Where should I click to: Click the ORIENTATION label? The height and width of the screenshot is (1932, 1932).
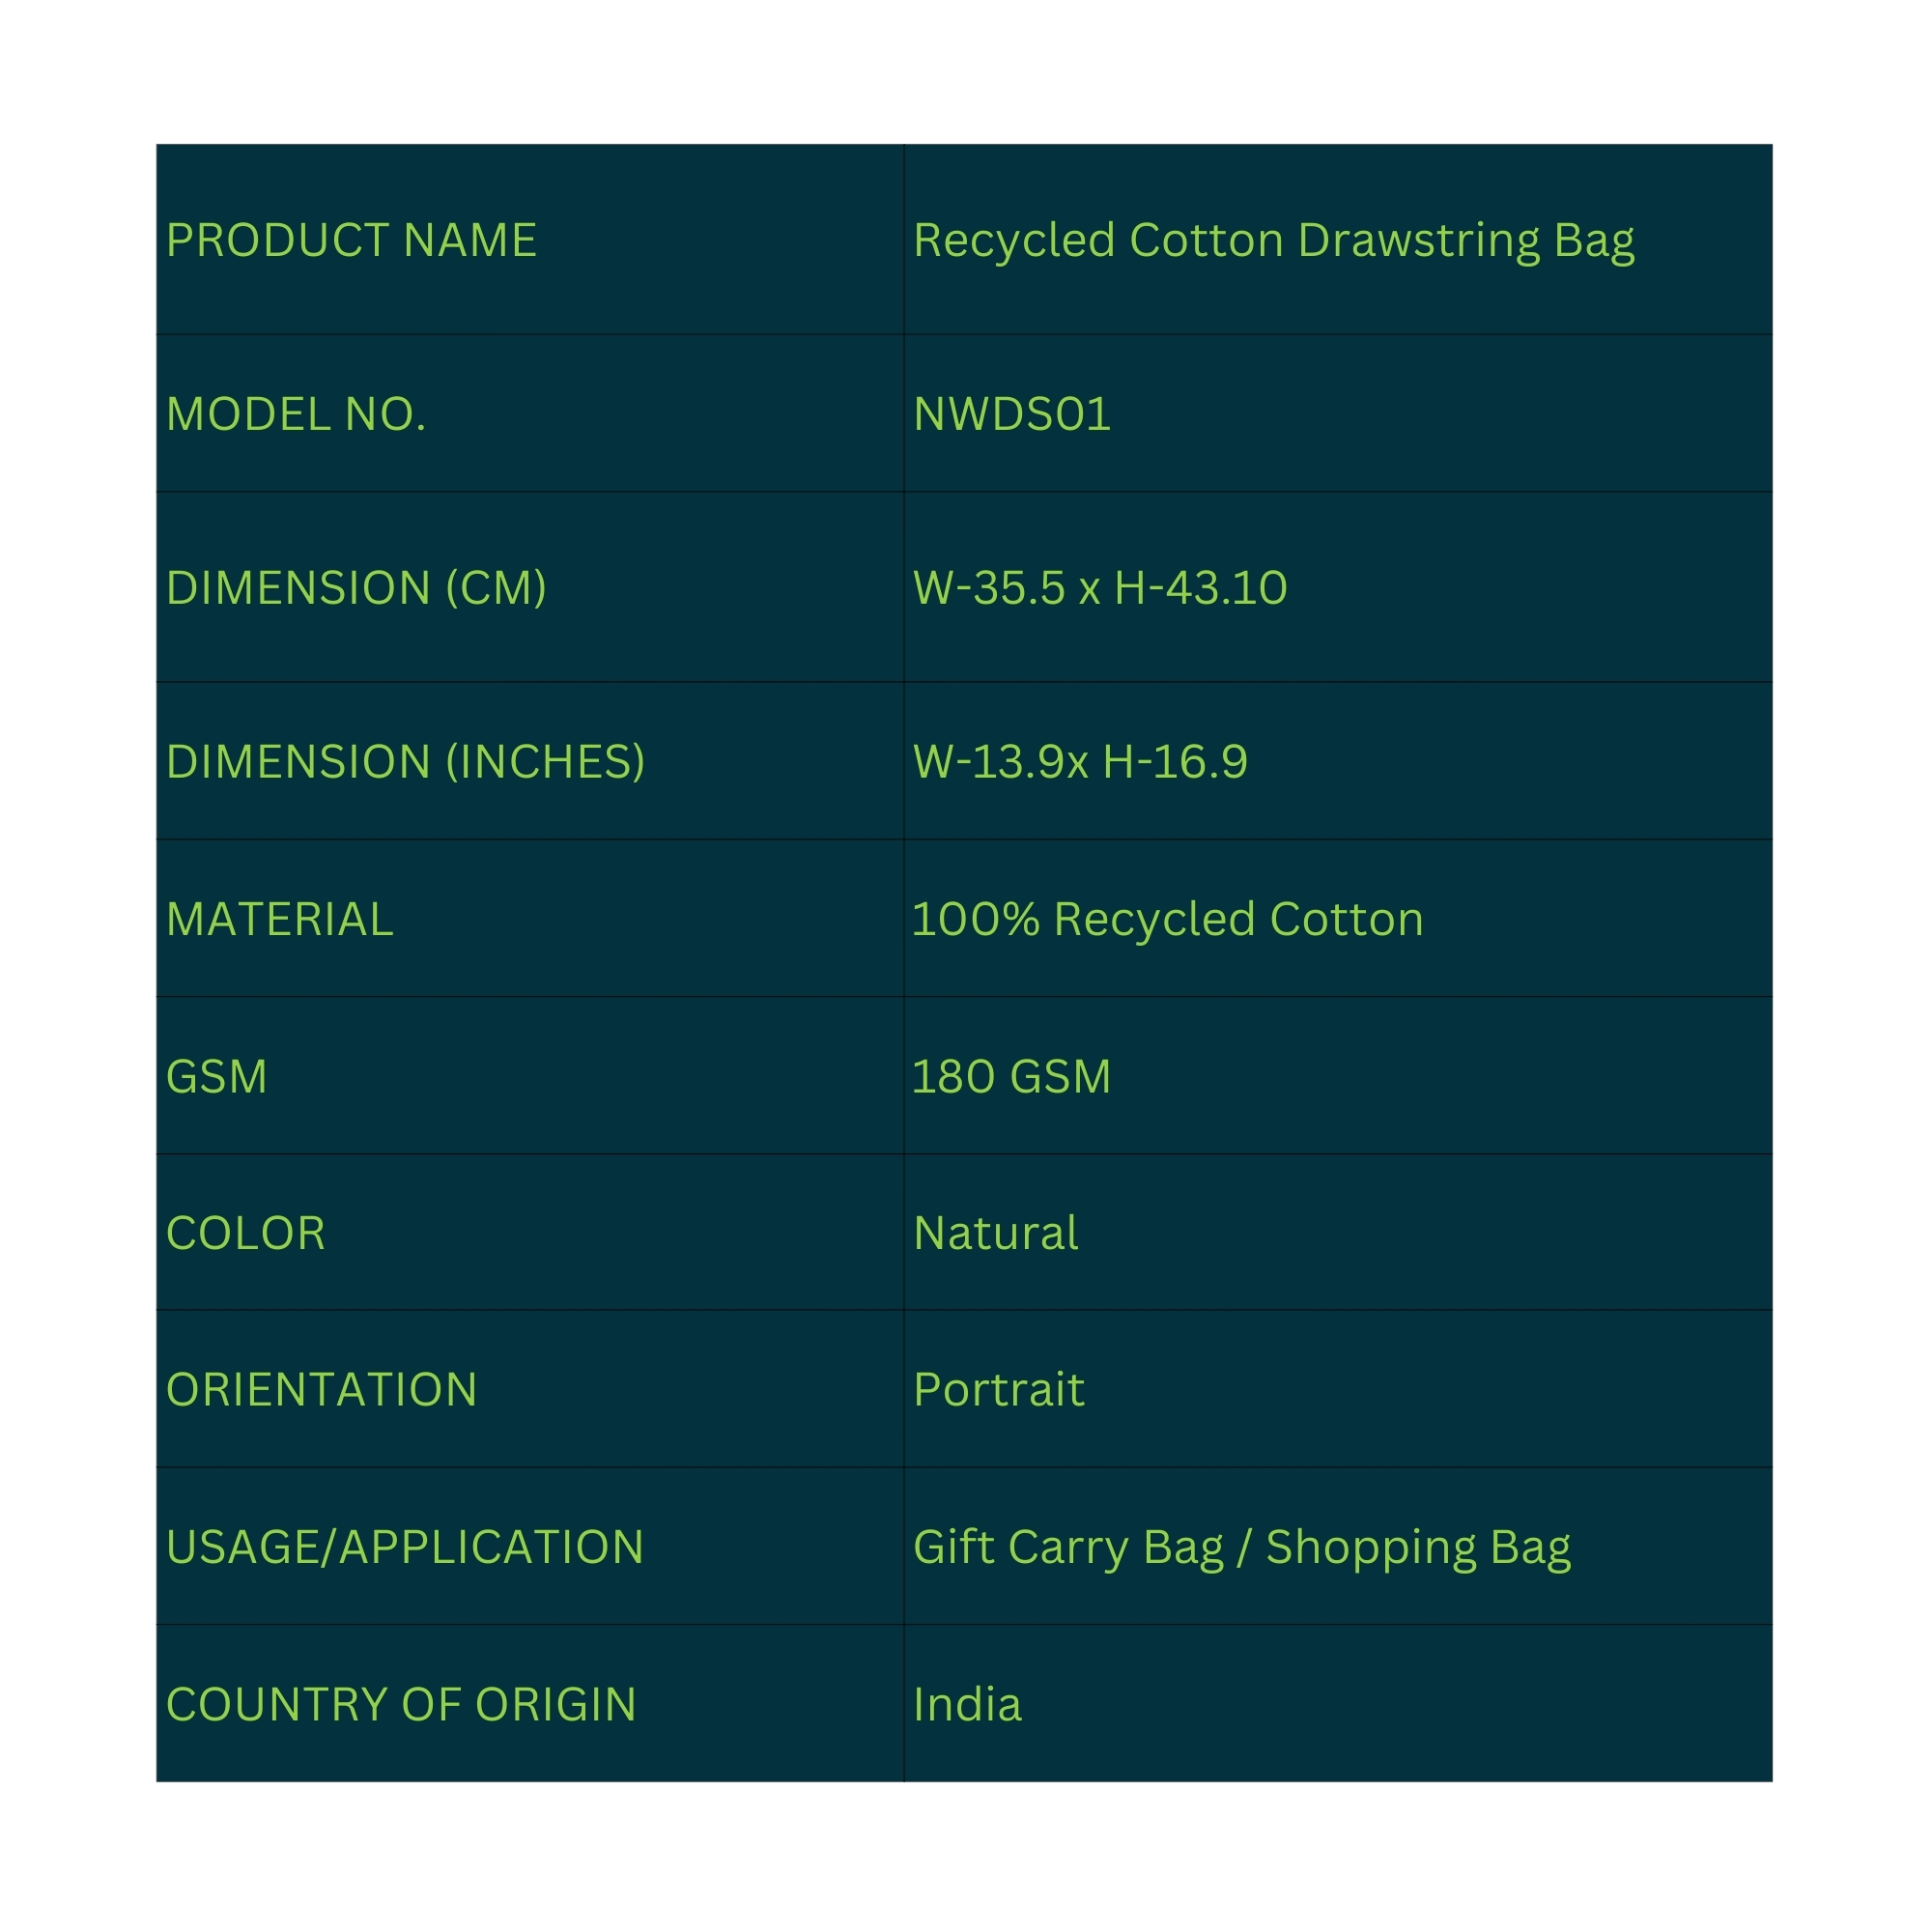(322, 1390)
